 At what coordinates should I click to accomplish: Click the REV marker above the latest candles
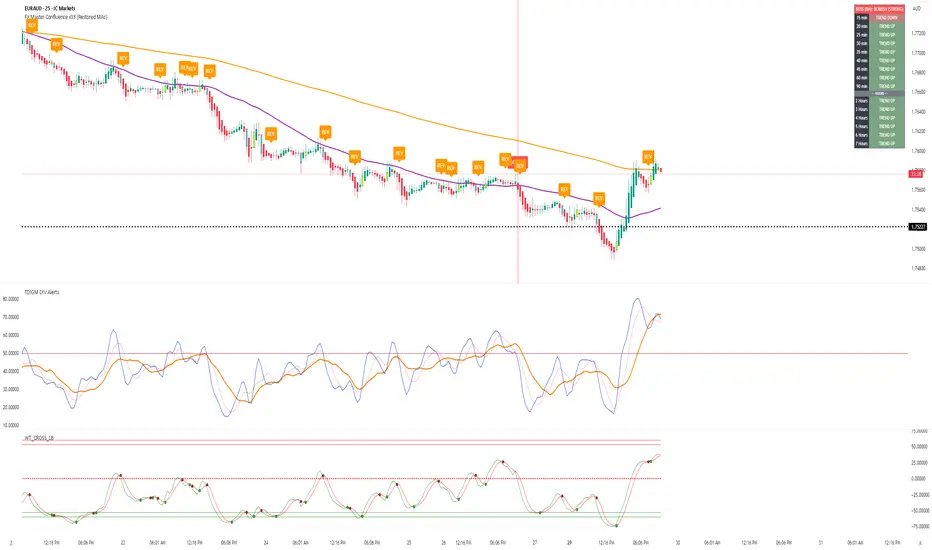(x=648, y=157)
